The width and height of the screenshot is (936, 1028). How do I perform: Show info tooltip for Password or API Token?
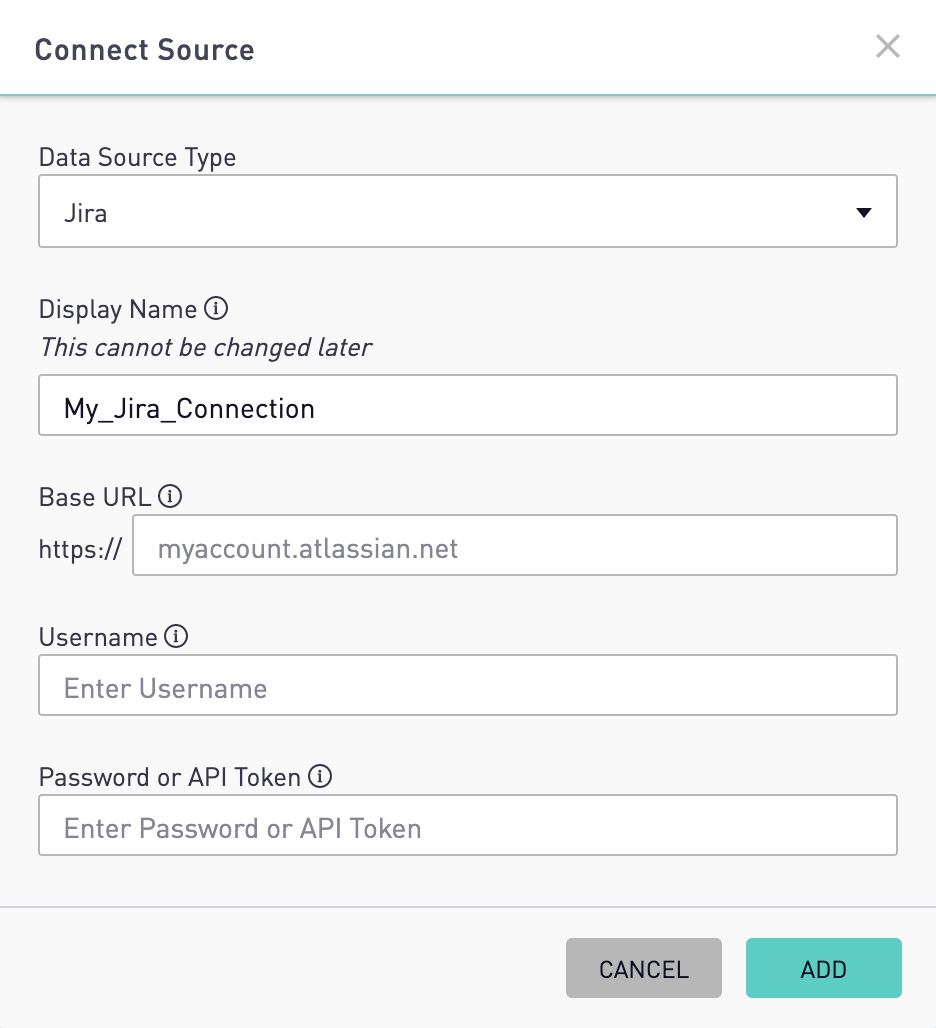tap(320, 776)
